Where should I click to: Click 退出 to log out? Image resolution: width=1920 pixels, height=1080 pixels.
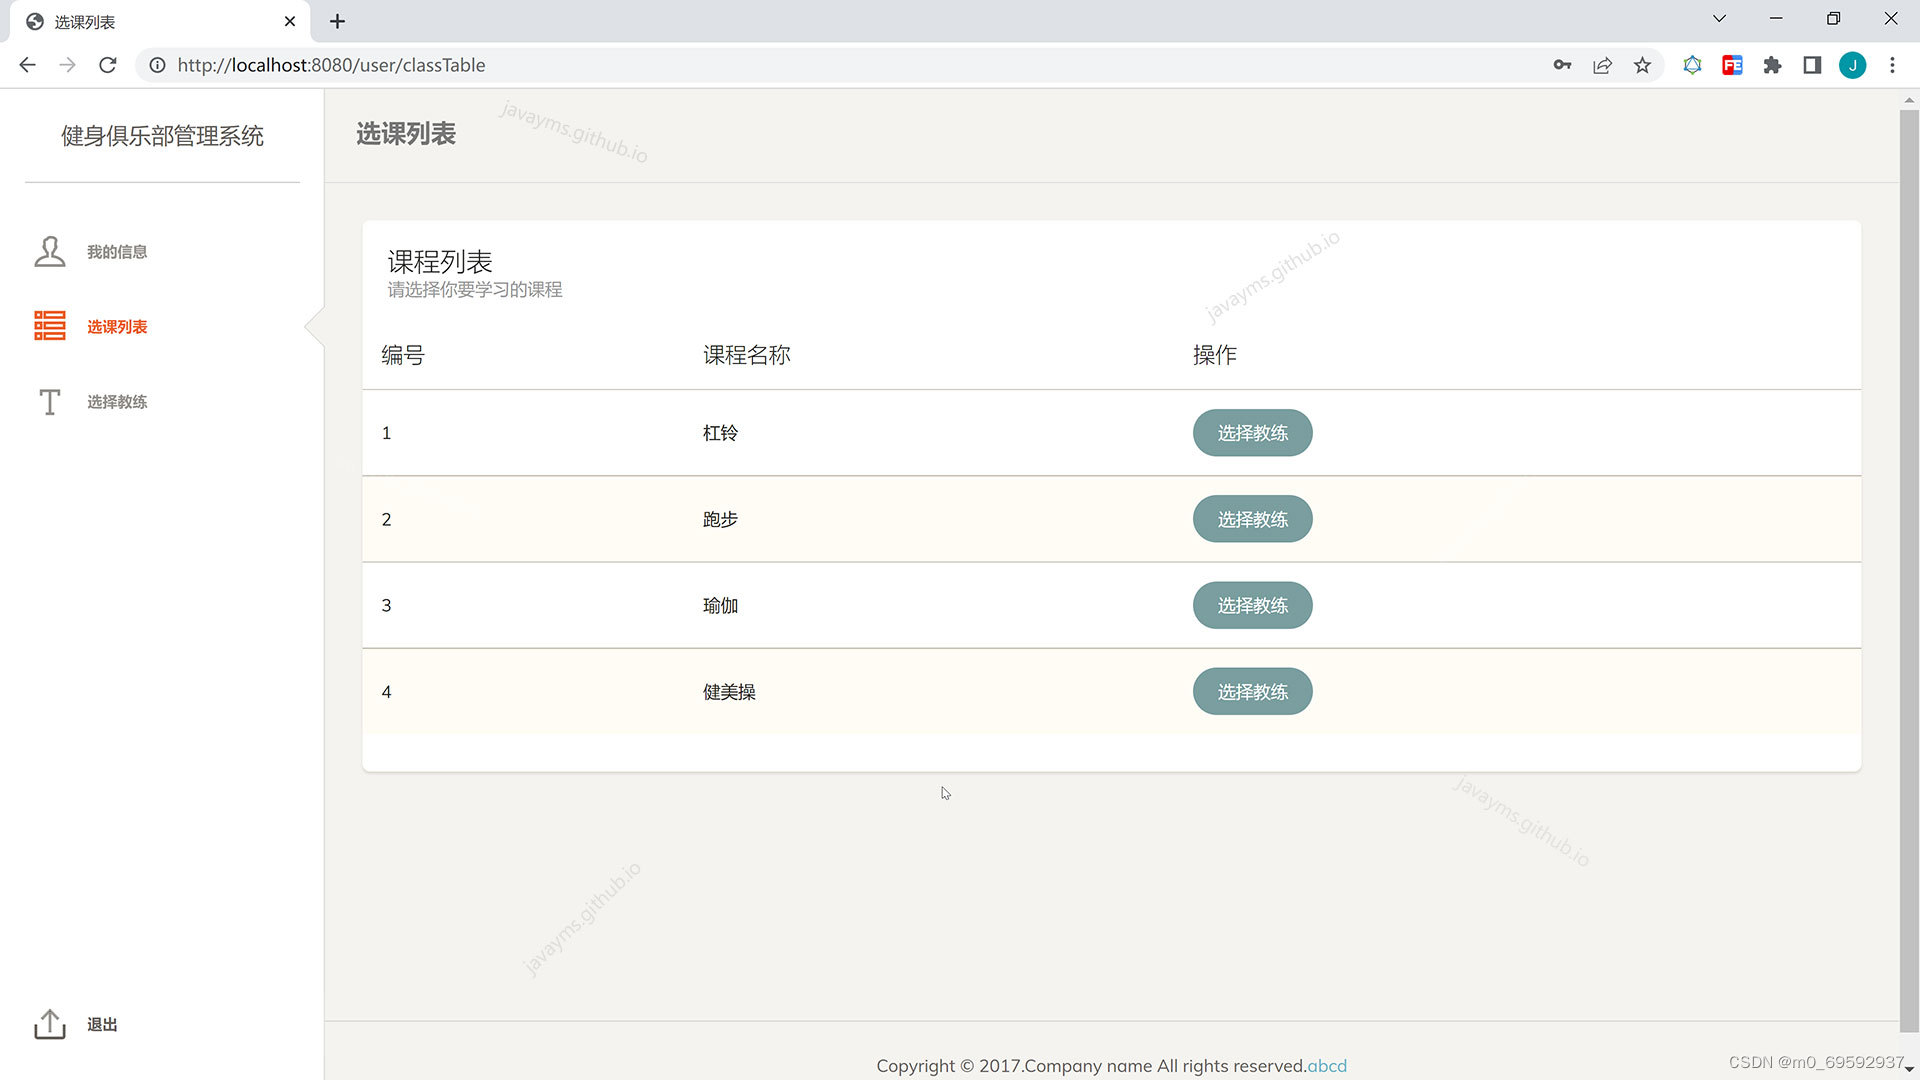point(102,1025)
